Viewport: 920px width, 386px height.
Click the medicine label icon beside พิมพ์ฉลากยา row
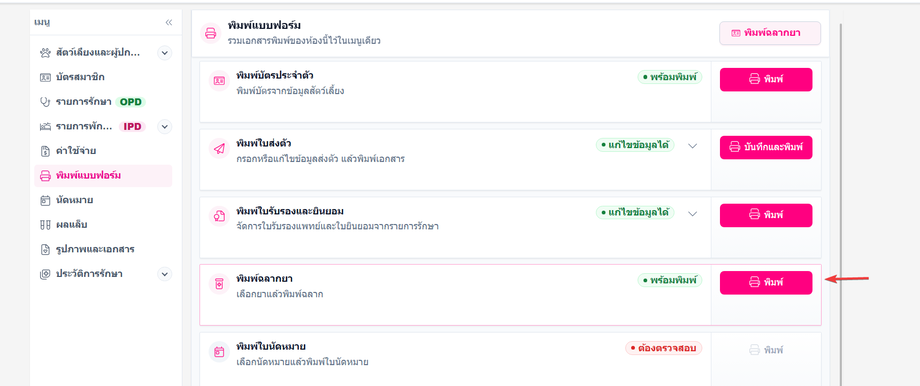219,284
